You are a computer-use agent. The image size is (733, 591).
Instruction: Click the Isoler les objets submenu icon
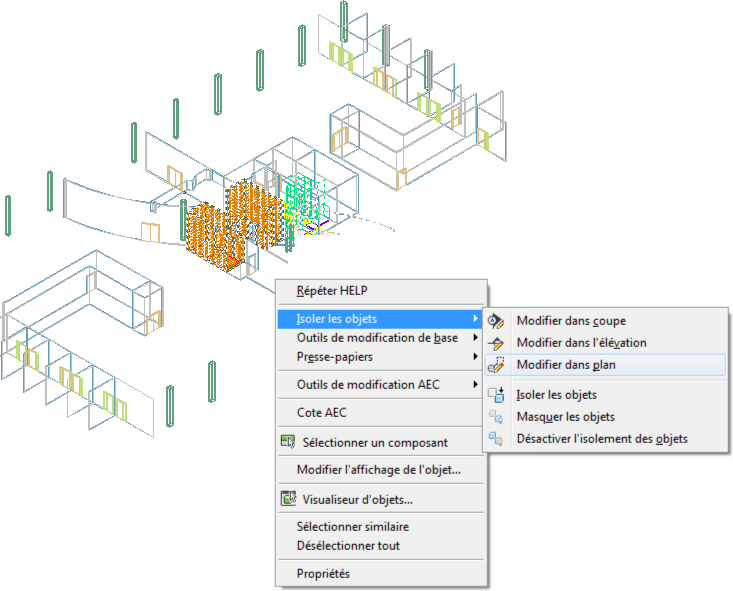point(496,395)
